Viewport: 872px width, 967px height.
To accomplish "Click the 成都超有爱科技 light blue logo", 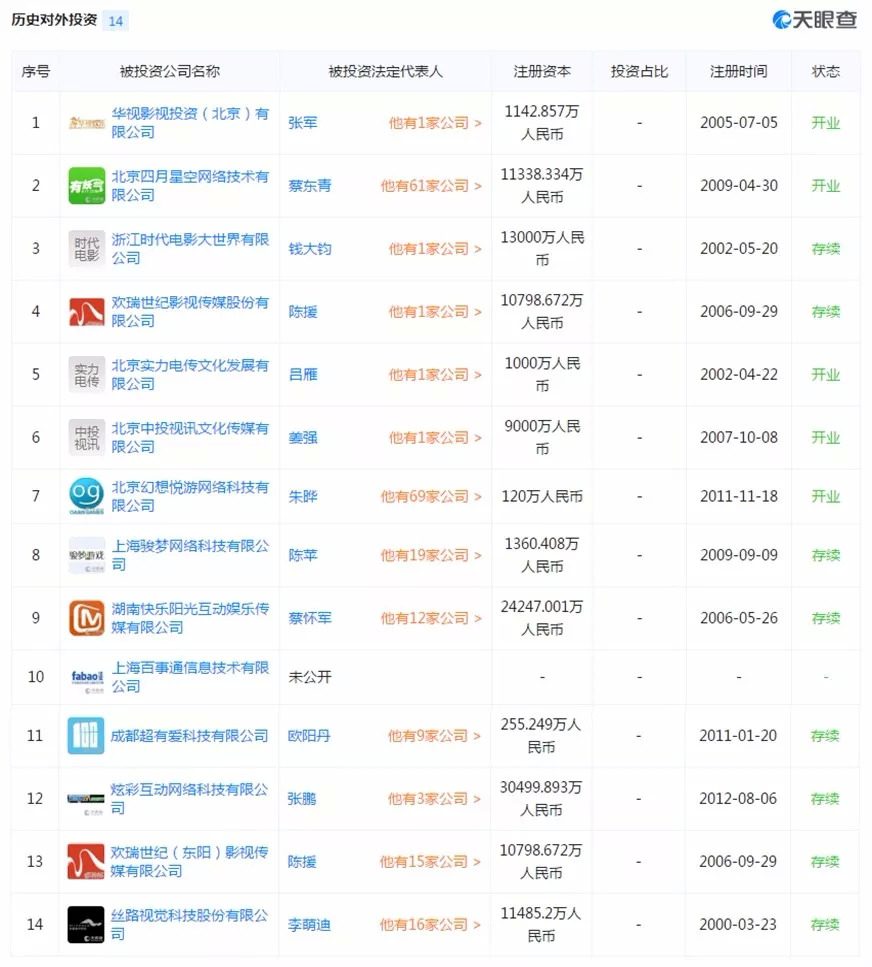I will tap(86, 736).
